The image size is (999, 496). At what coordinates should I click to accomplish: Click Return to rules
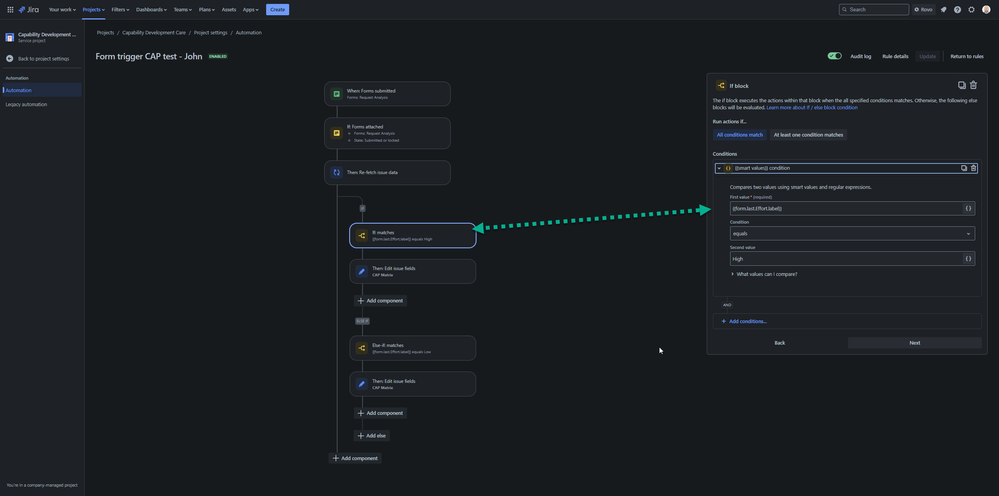coord(967,56)
